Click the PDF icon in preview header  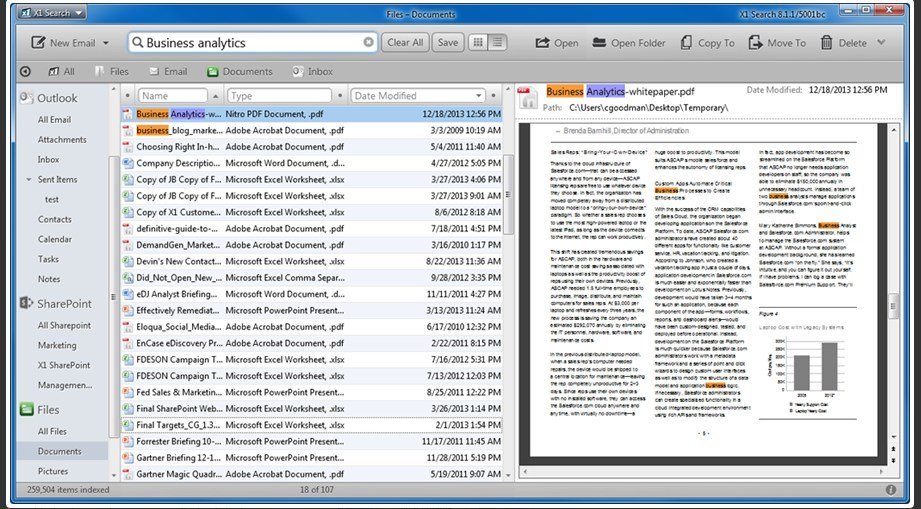(x=526, y=97)
